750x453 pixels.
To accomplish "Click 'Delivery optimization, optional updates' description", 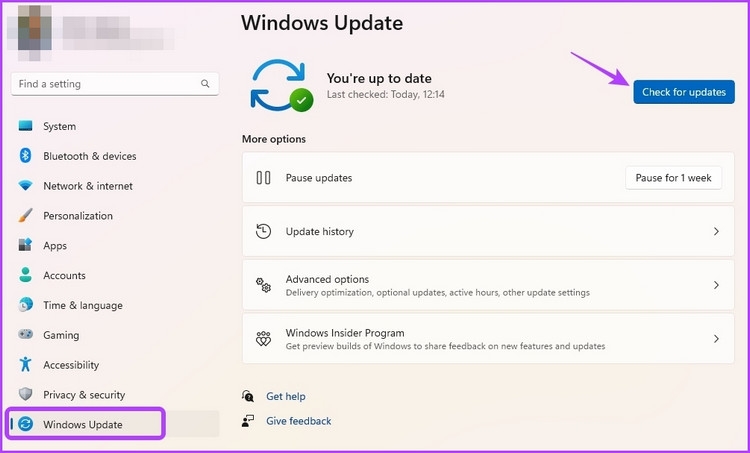I will pyautogui.click(x=438, y=292).
